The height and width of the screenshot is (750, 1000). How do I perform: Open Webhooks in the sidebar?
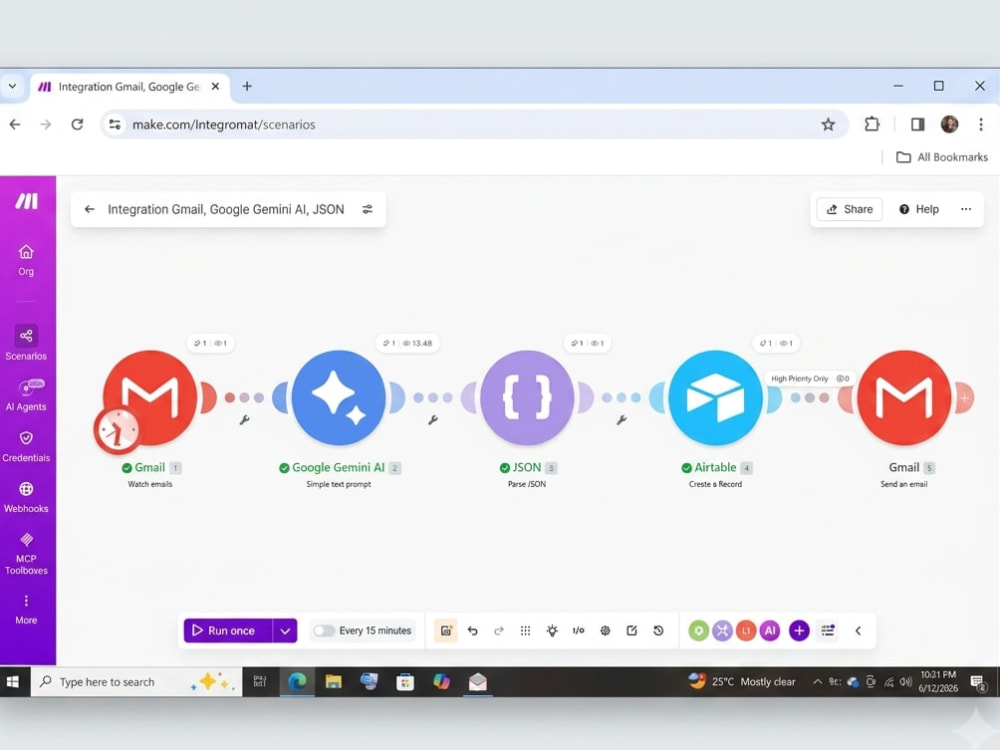point(26,497)
